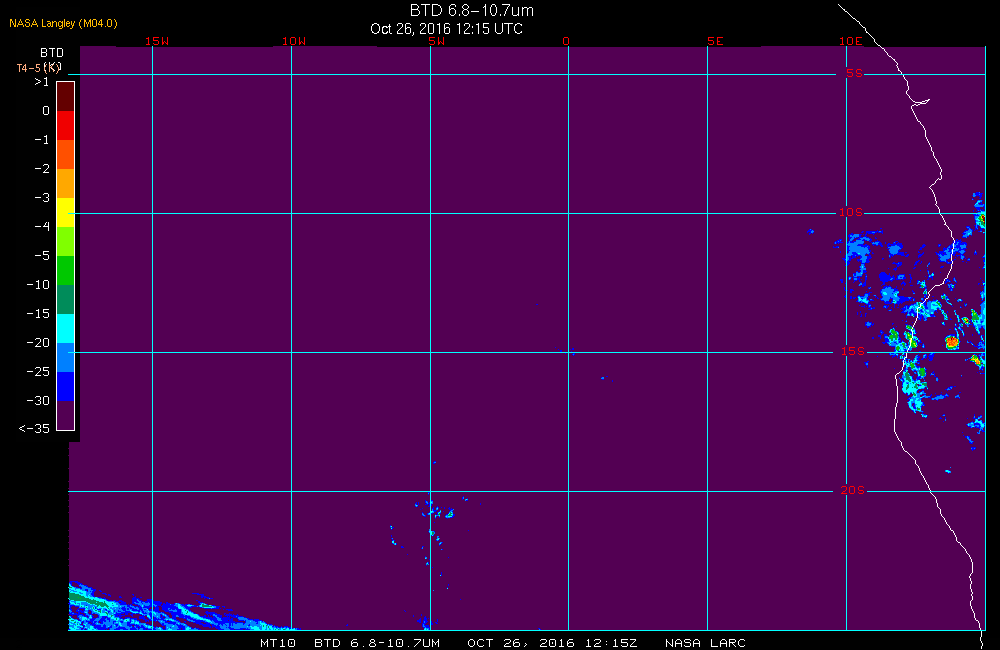Click the '<-35' legend value
The height and width of the screenshot is (650, 1000).
coord(34,429)
